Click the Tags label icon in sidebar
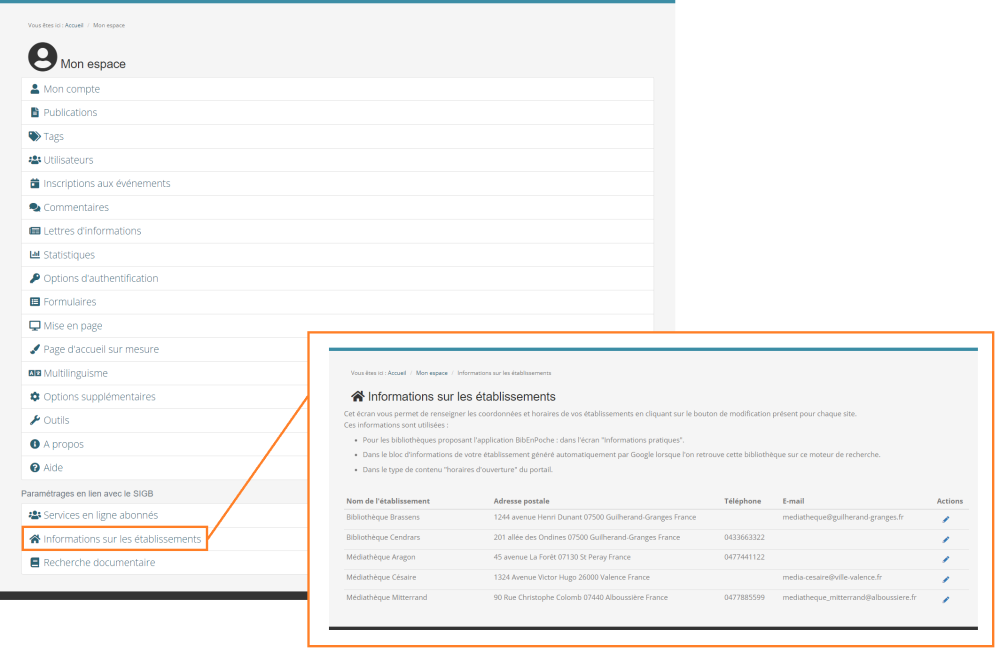Viewport: 1000px width, 653px height. [35, 136]
